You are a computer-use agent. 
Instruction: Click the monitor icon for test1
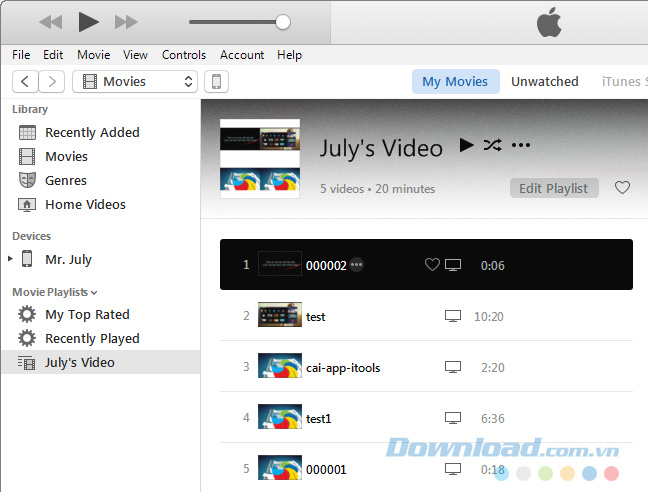(x=453, y=418)
